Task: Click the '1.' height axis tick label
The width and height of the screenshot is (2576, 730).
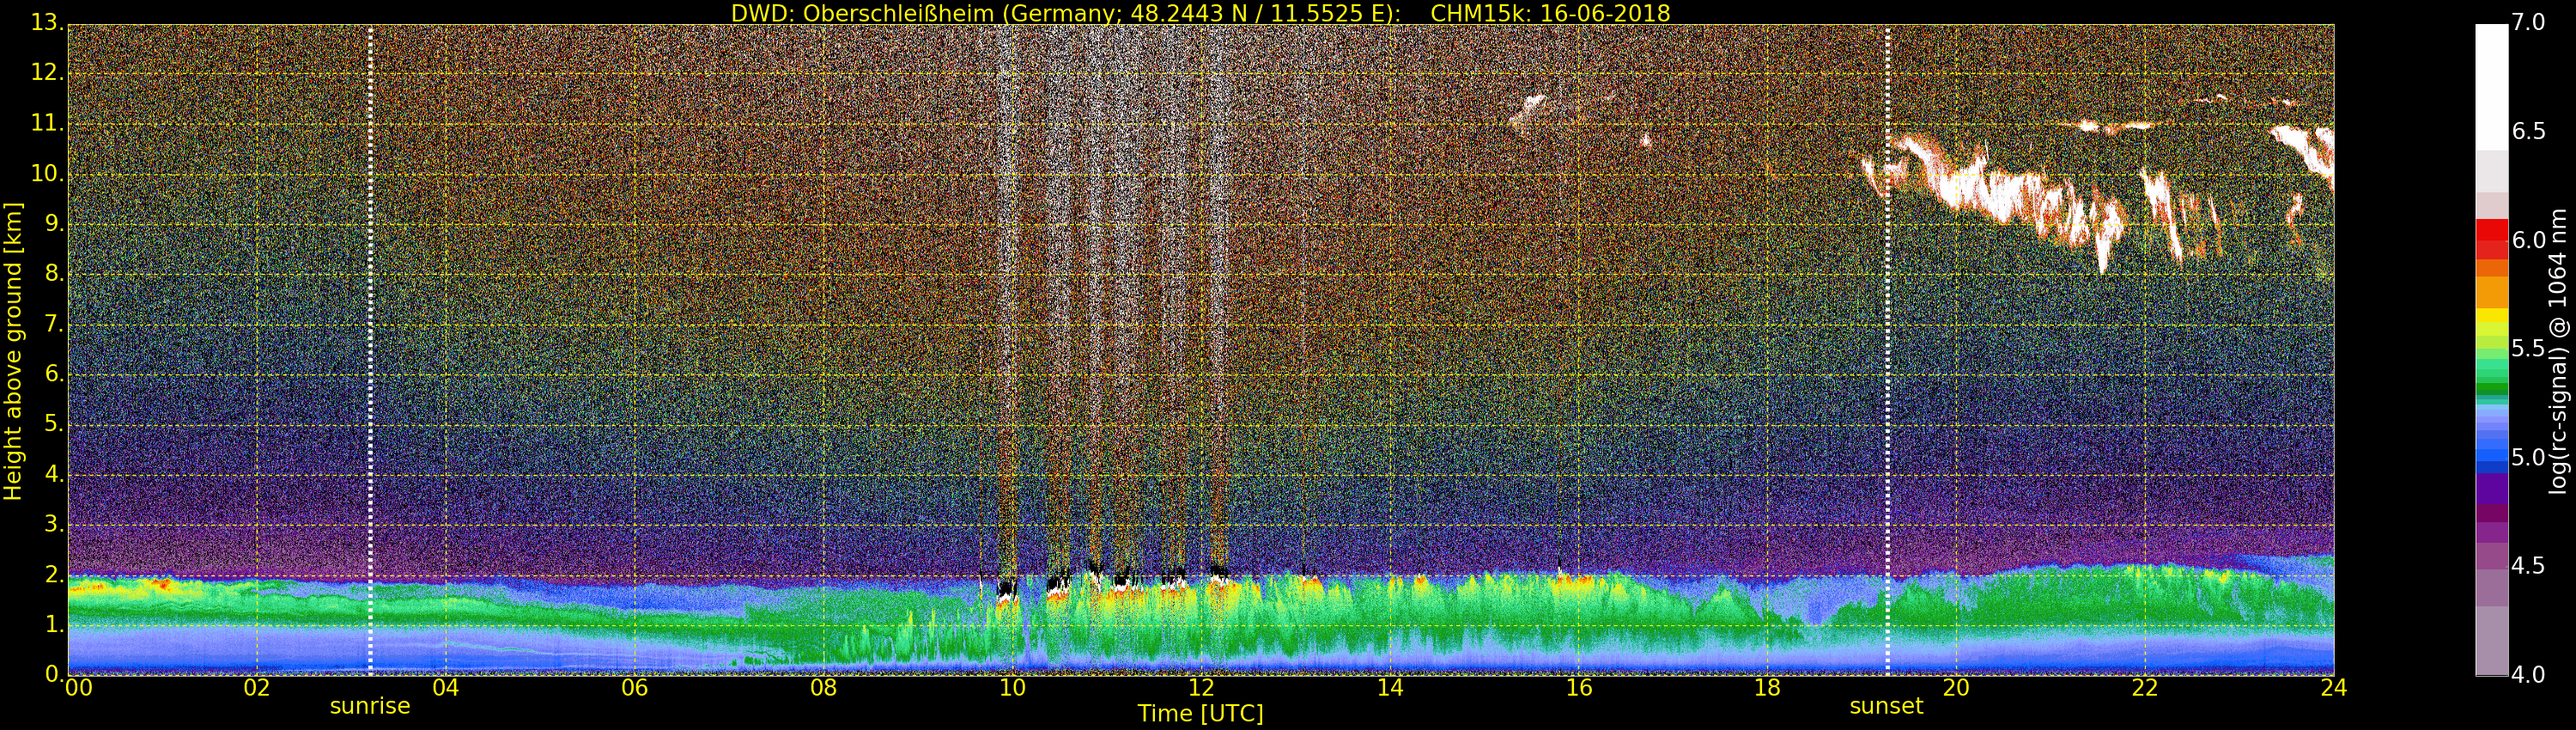Action: coord(54,624)
